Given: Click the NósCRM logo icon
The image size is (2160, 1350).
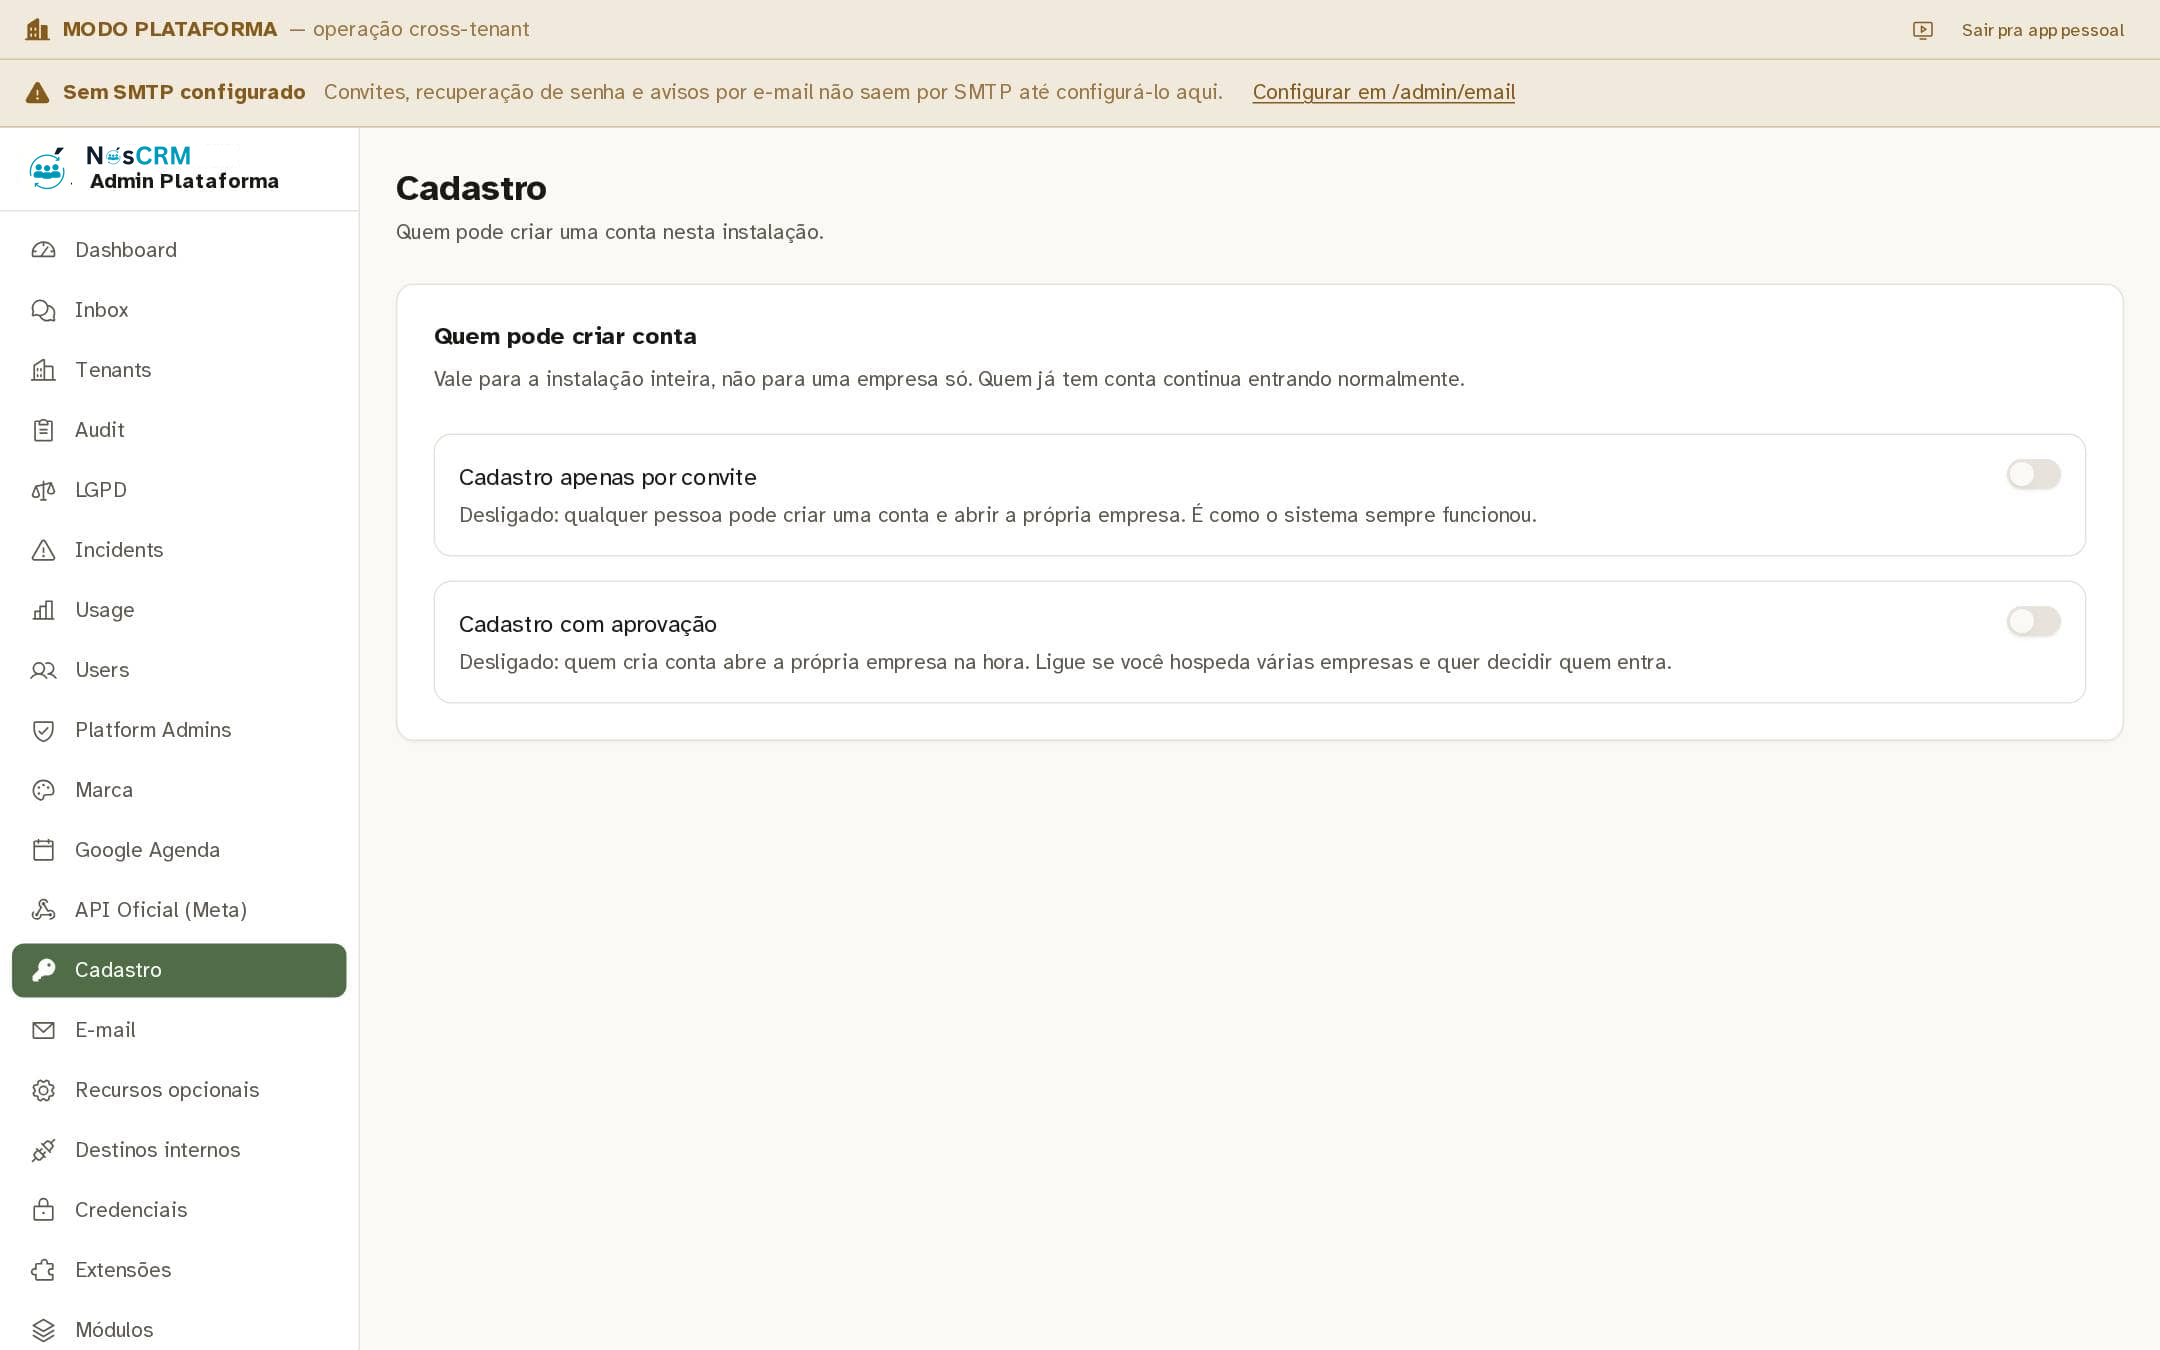Looking at the screenshot, I should (x=47, y=168).
